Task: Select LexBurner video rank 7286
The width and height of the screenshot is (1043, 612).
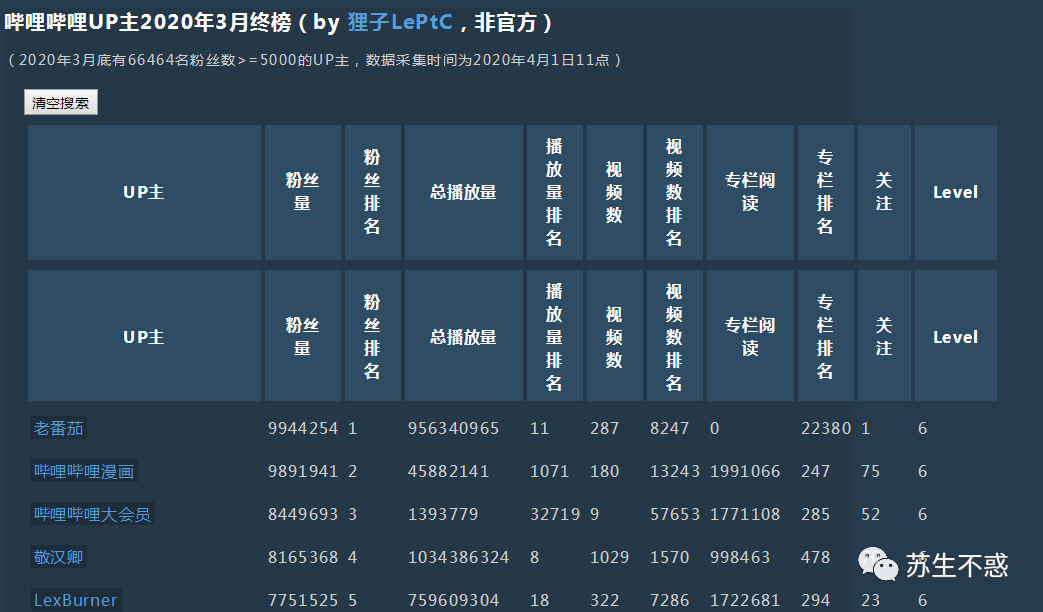Action: tap(669, 600)
